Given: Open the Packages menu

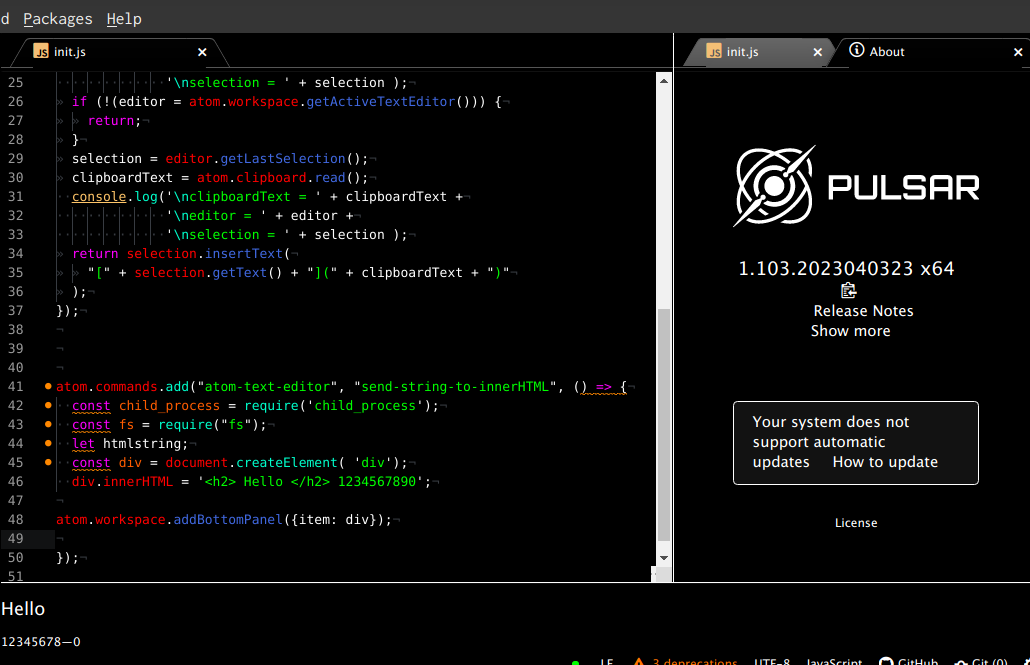Looking at the screenshot, I should [x=57, y=18].
